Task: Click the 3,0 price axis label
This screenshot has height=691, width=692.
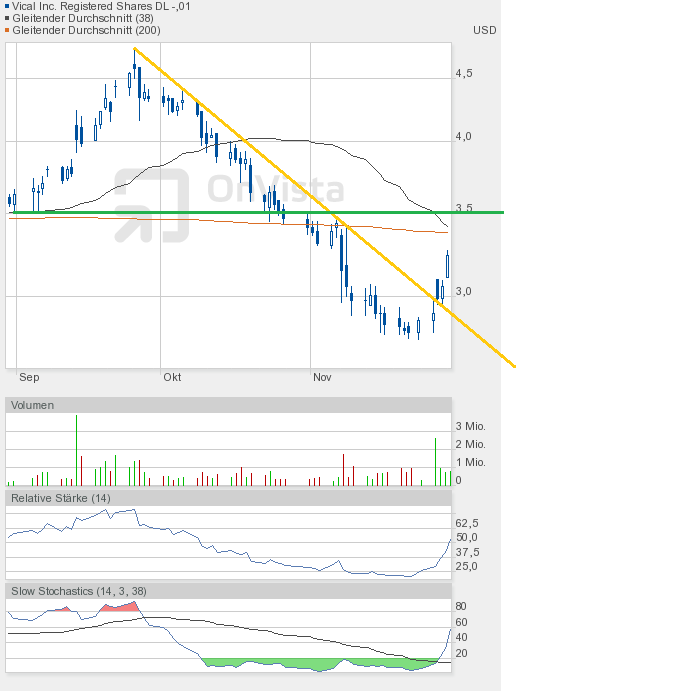Action: pyautogui.click(x=464, y=291)
